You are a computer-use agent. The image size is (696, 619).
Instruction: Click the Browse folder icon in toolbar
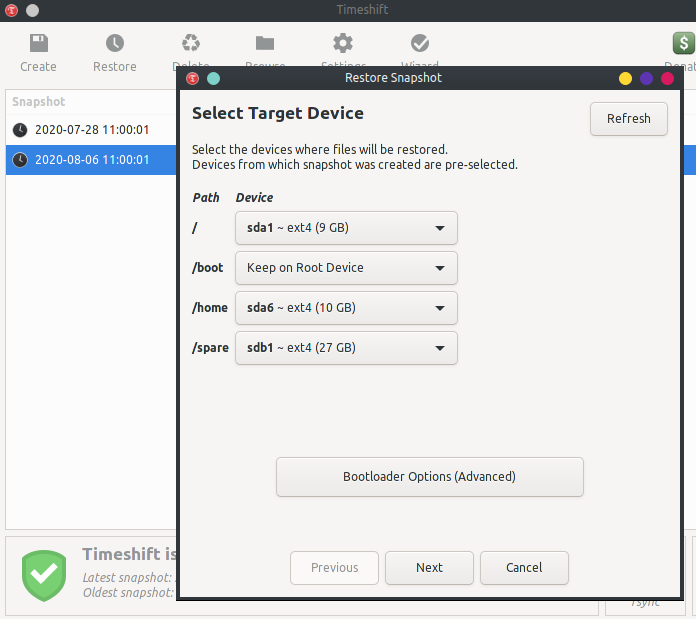(x=265, y=43)
